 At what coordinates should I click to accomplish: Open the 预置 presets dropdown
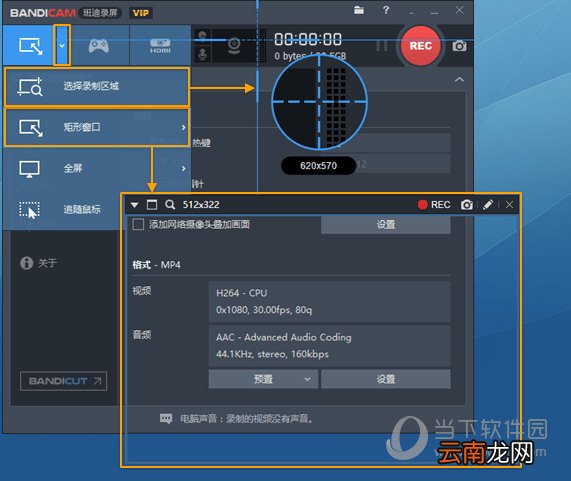click(263, 379)
